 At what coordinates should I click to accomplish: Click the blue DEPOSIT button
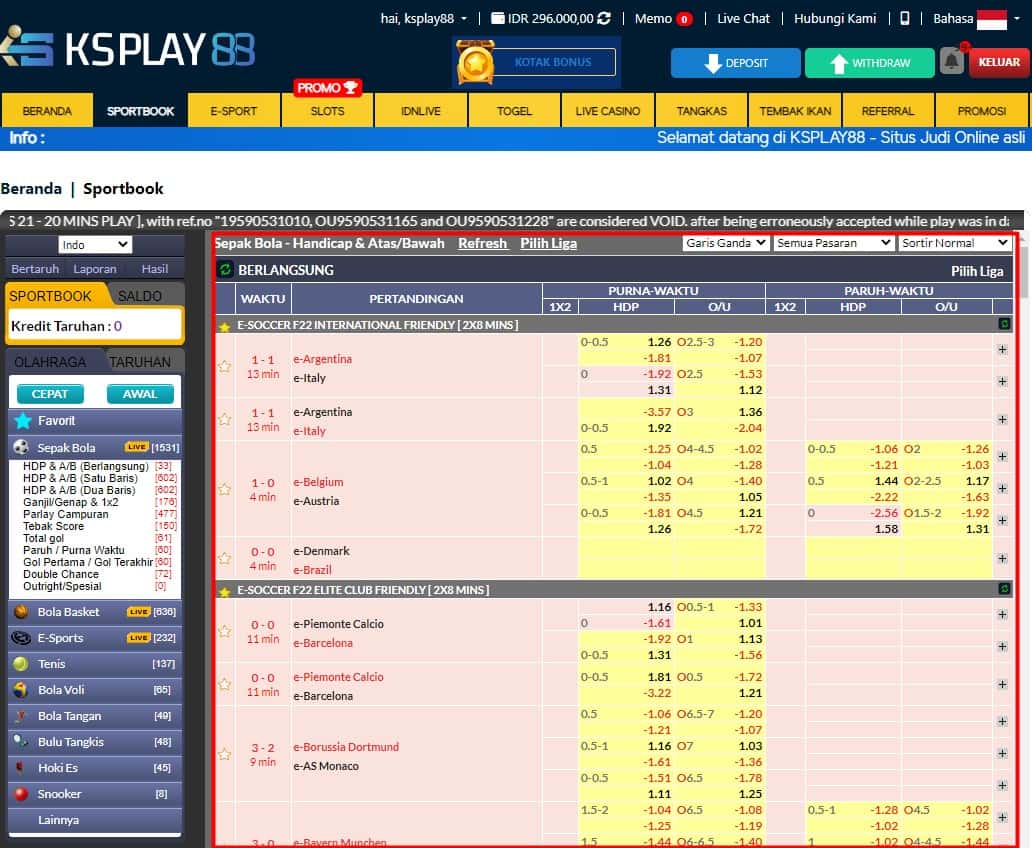click(735, 63)
